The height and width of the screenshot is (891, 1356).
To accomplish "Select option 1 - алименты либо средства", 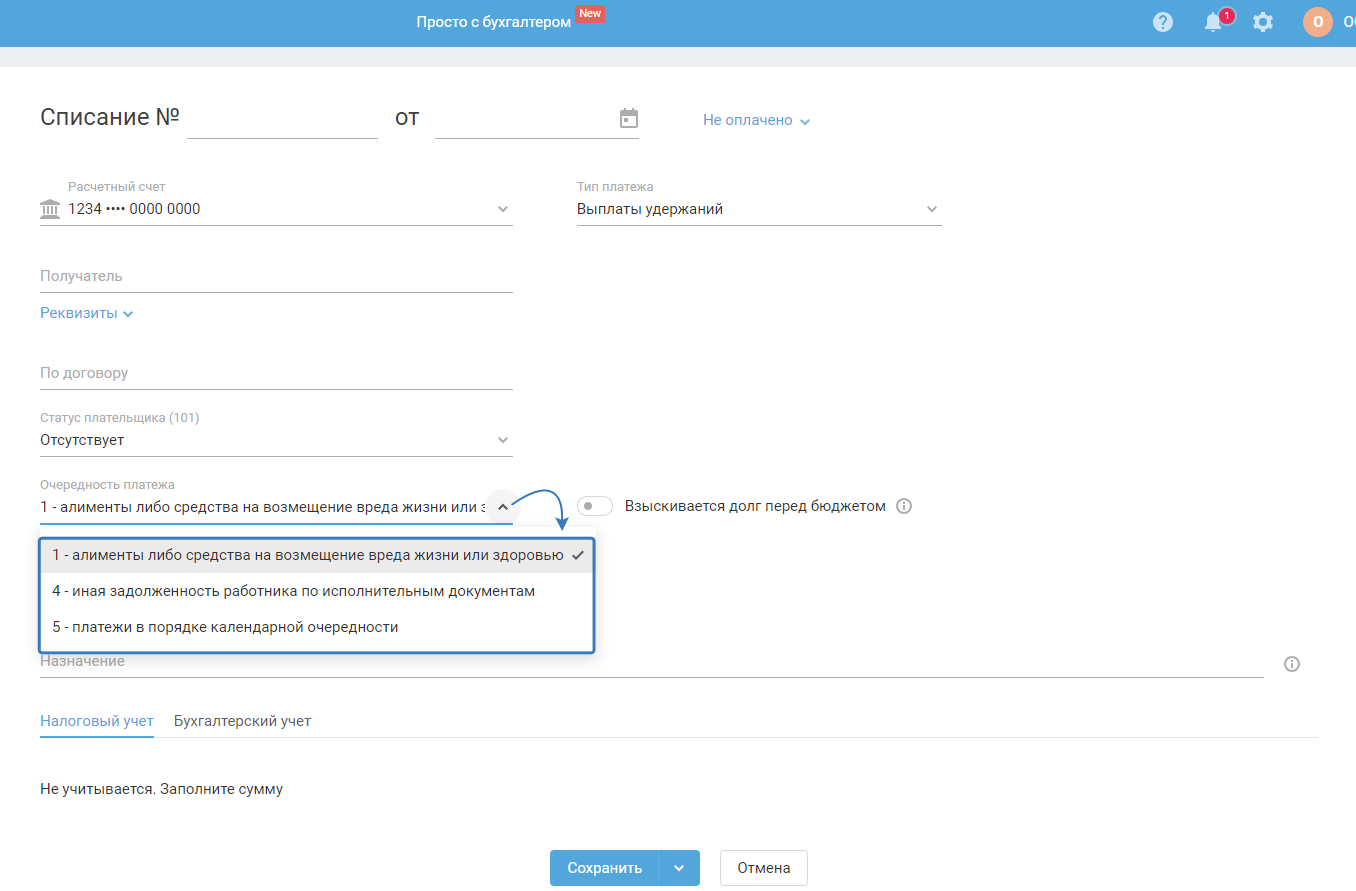I will coord(318,555).
